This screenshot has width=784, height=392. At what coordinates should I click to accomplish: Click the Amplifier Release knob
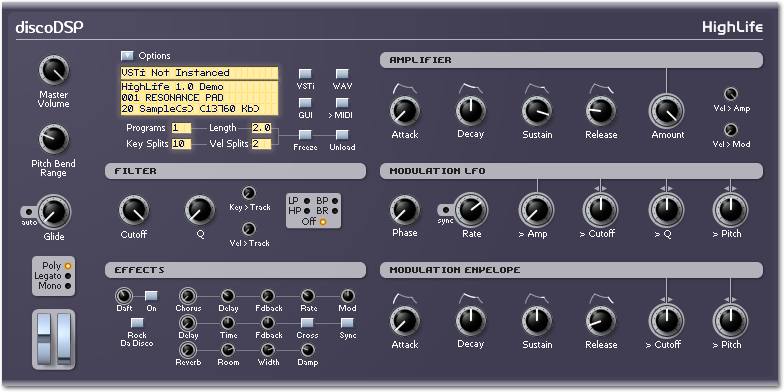pyautogui.click(x=600, y=111)
